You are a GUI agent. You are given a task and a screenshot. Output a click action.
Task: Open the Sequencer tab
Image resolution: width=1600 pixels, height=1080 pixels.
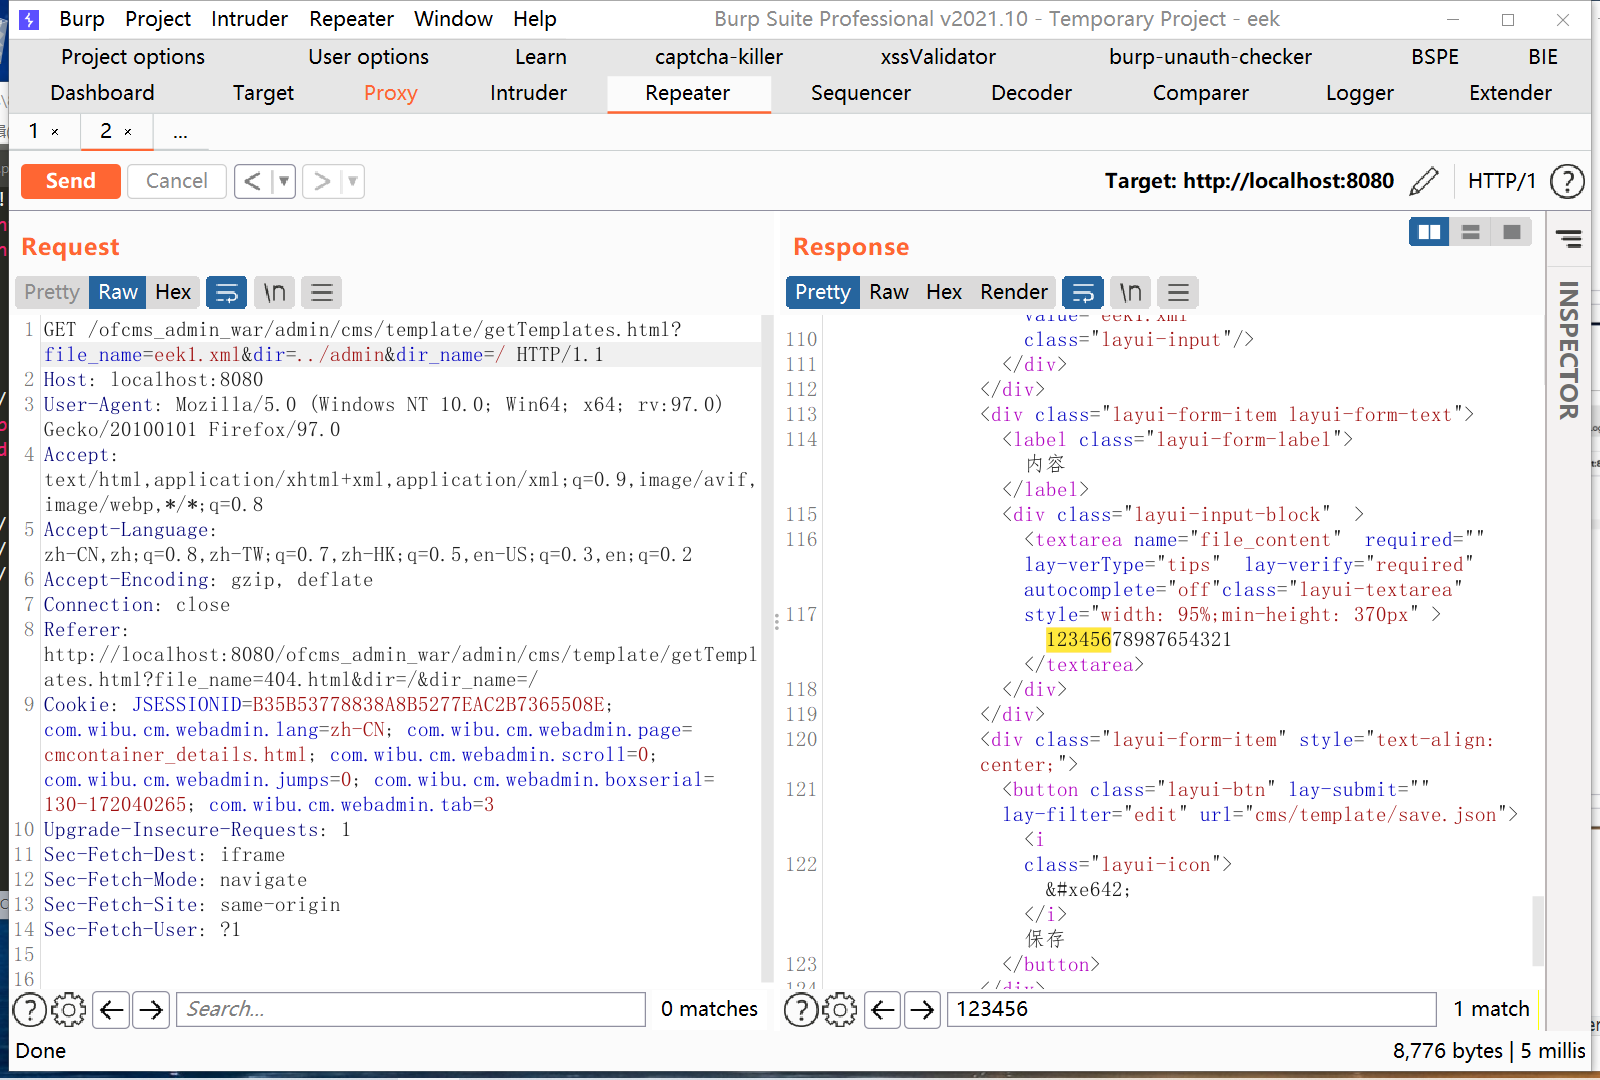coord(861,93)
